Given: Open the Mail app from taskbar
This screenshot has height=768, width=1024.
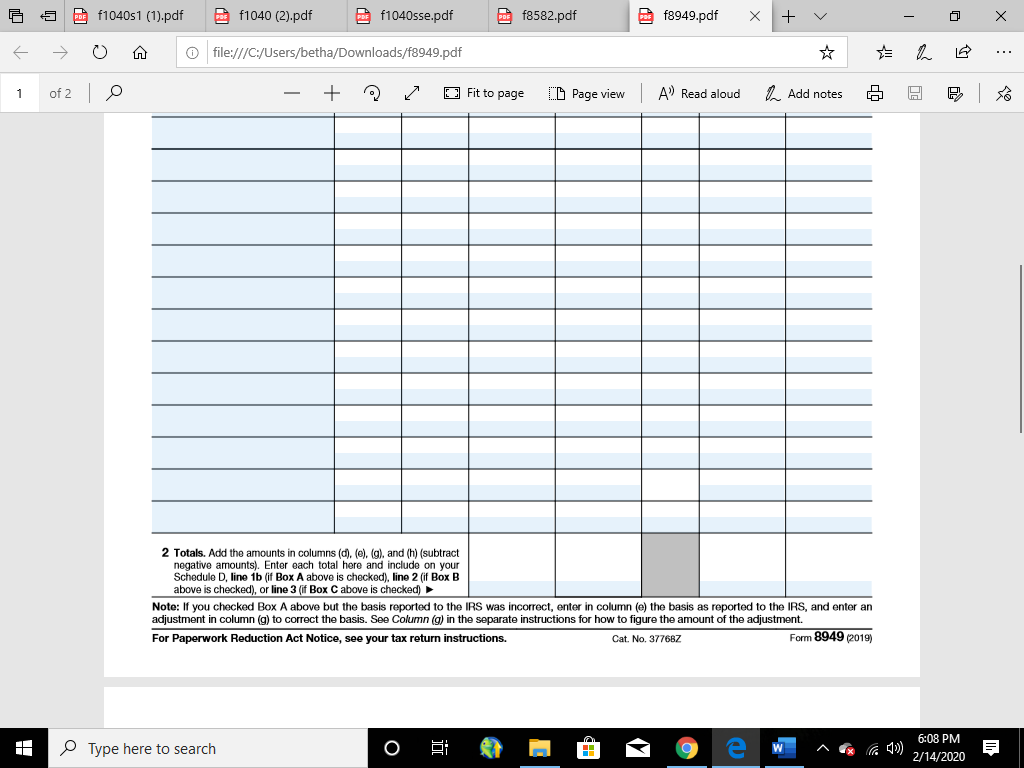Looking at the screenshot, I should tap(637, 748).
